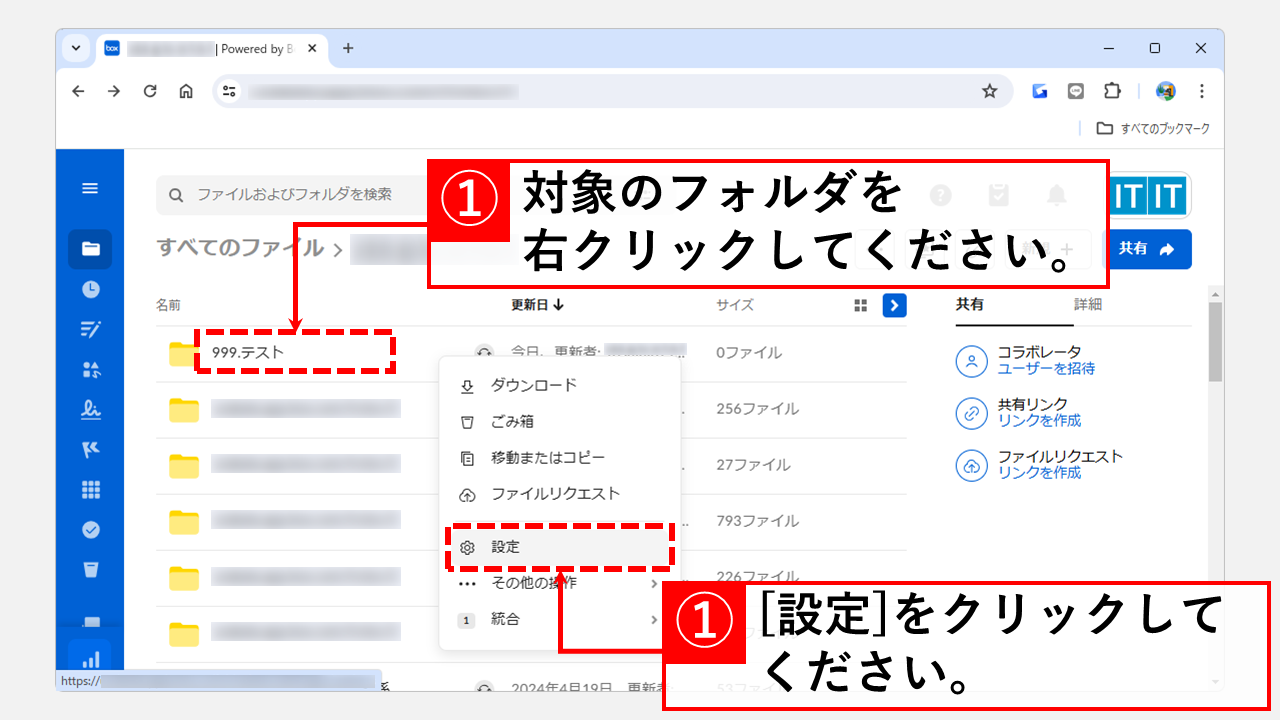The image size is (1280, 720).
Task: Collapse the right sidebar with blue arrow button
Action: tap(894, 305)
